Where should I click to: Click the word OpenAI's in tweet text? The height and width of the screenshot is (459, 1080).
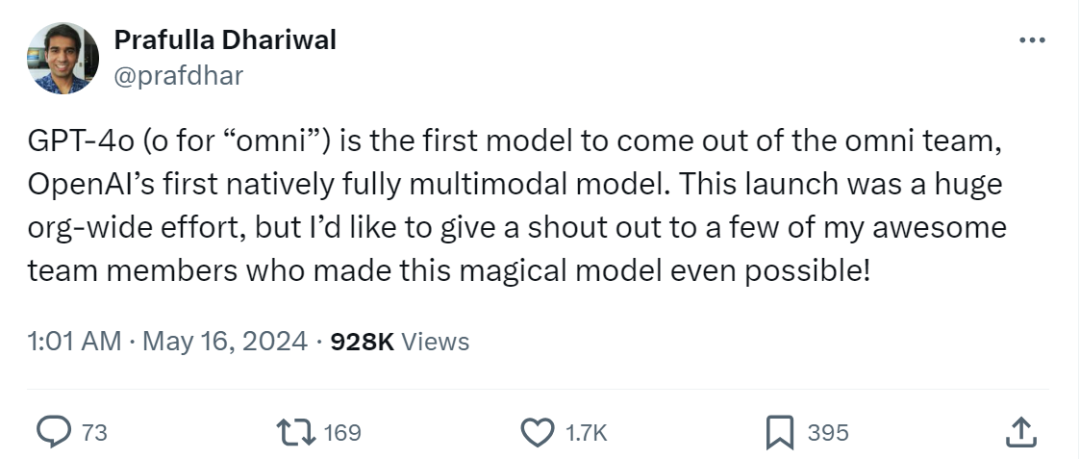(89, 185)
